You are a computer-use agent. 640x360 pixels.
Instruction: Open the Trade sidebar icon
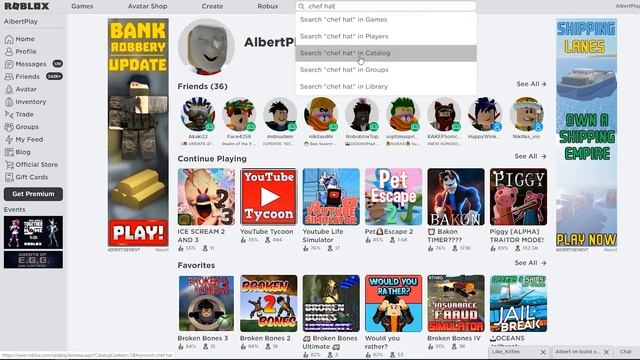coord(9,115)
